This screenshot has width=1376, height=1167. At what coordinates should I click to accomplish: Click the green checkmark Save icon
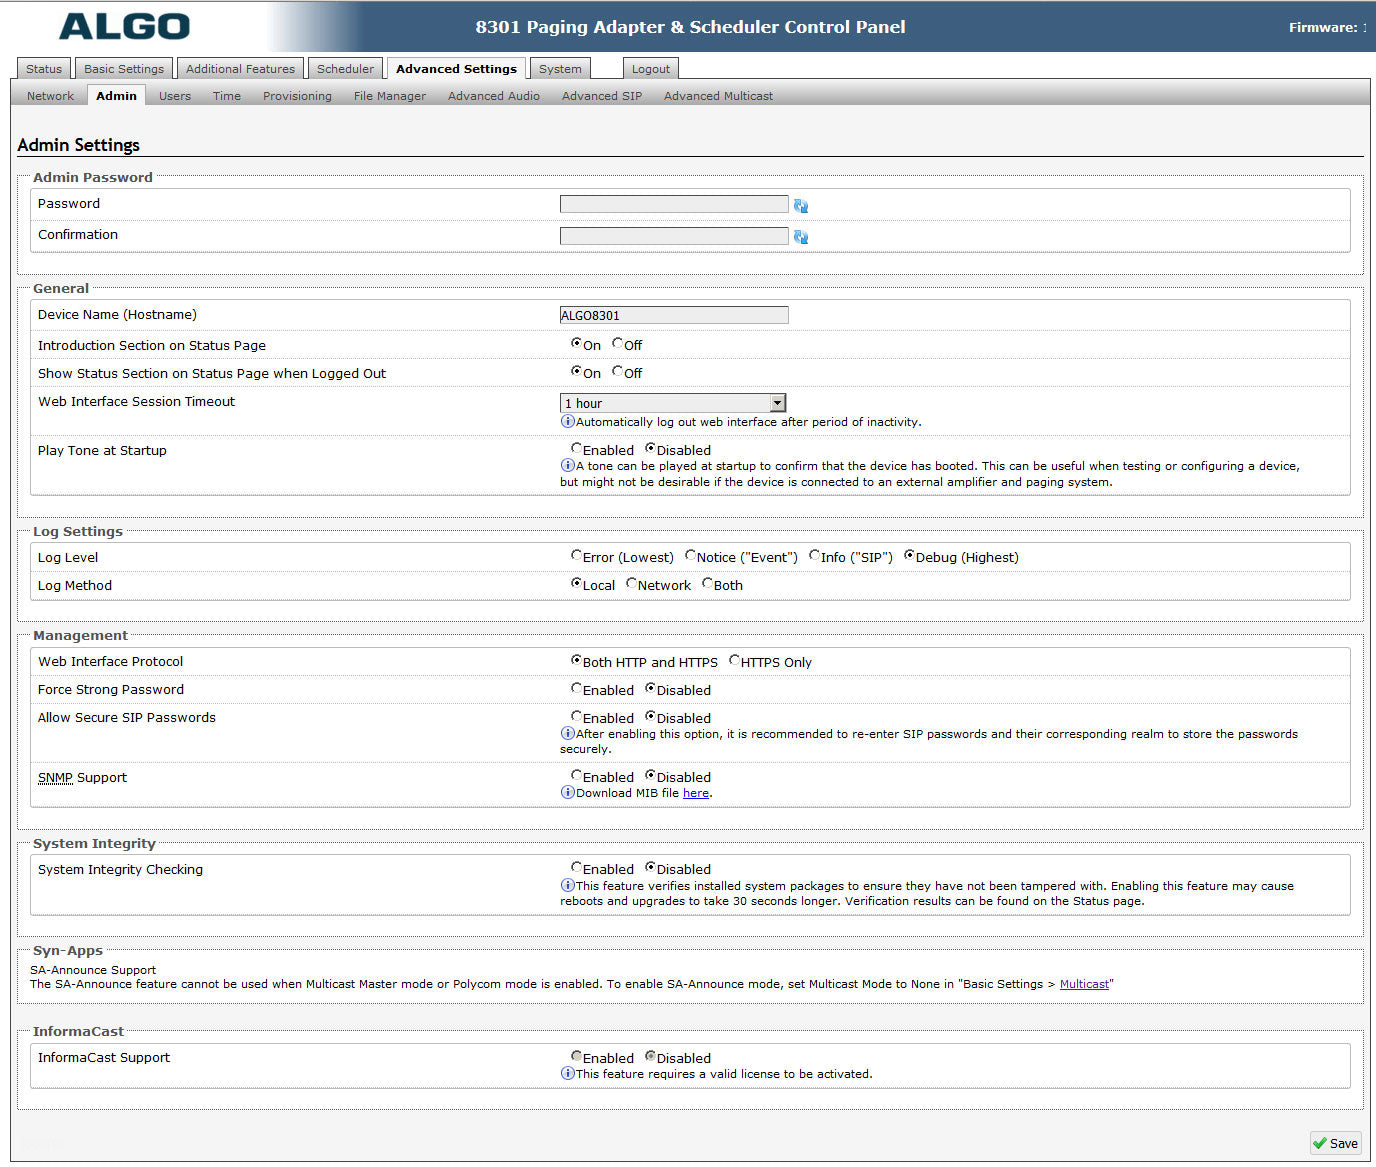coord(1322,1143)
